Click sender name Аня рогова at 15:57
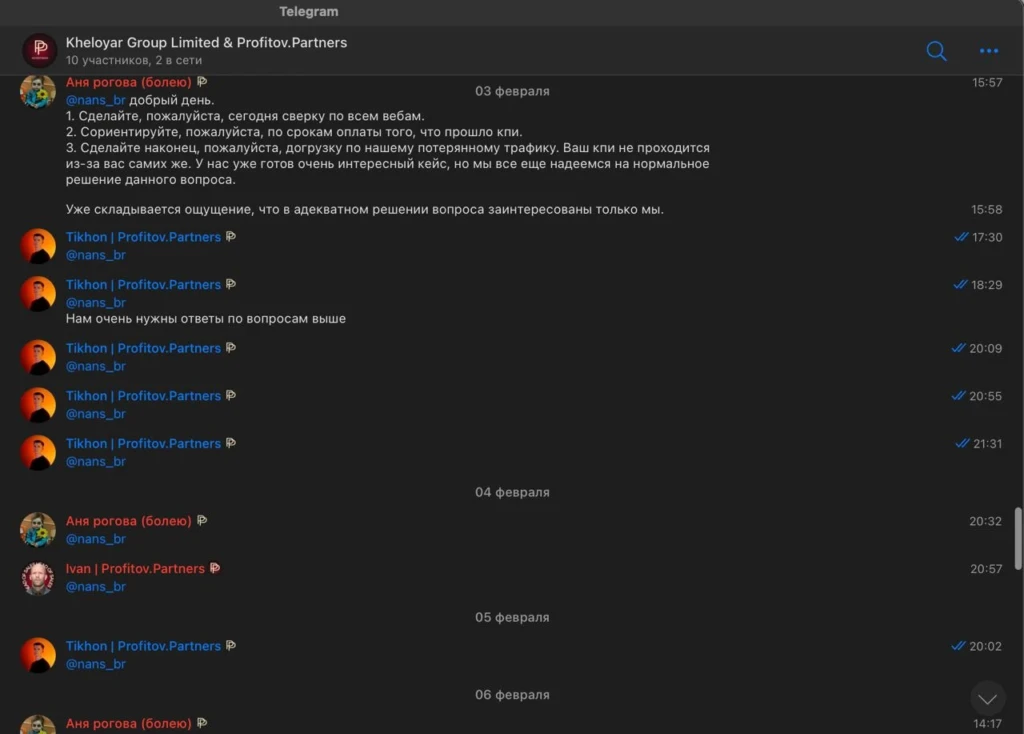 point(129,82)
